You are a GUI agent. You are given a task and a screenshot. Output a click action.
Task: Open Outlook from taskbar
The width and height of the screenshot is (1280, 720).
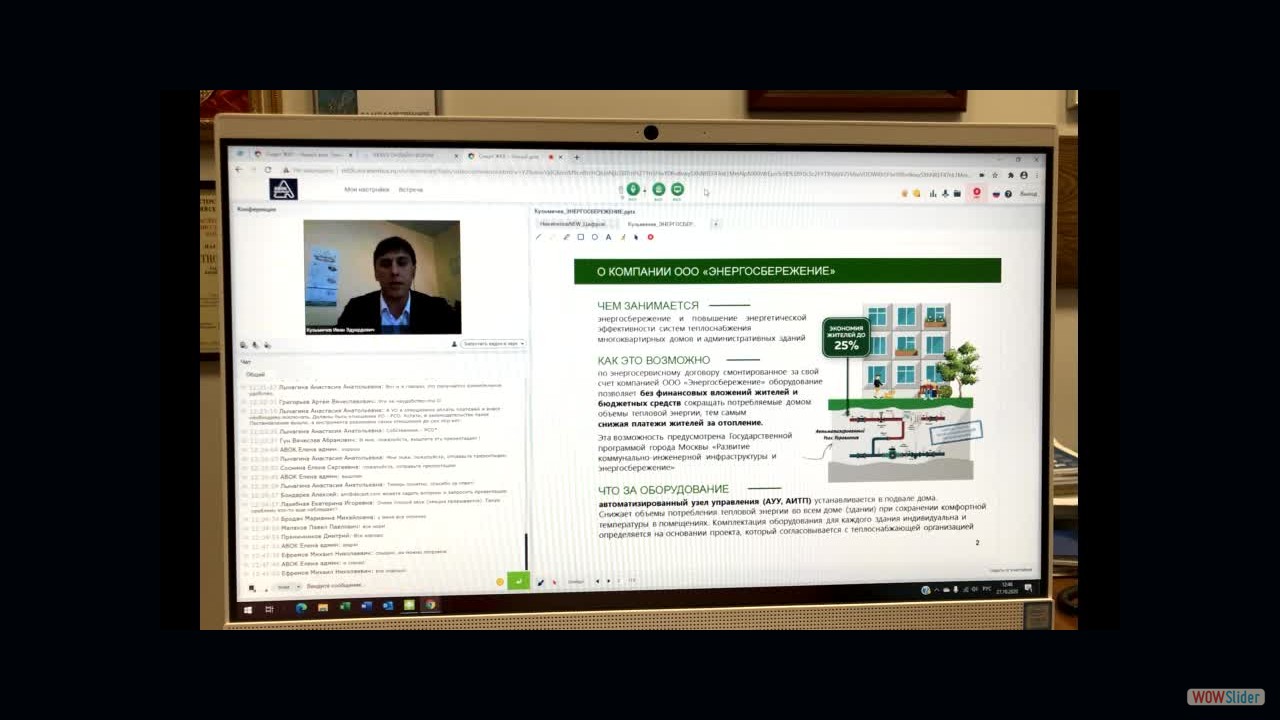(x=388, y=605)
